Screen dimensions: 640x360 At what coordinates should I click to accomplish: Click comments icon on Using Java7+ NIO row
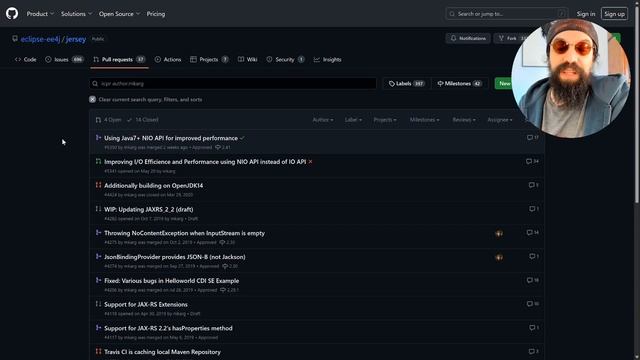tap(533, 138)
